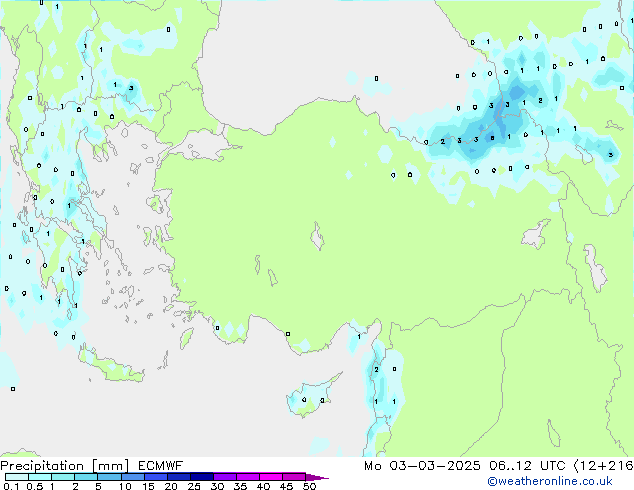
Task: Click the 5–10 mm legend color box
Action: 109,477
